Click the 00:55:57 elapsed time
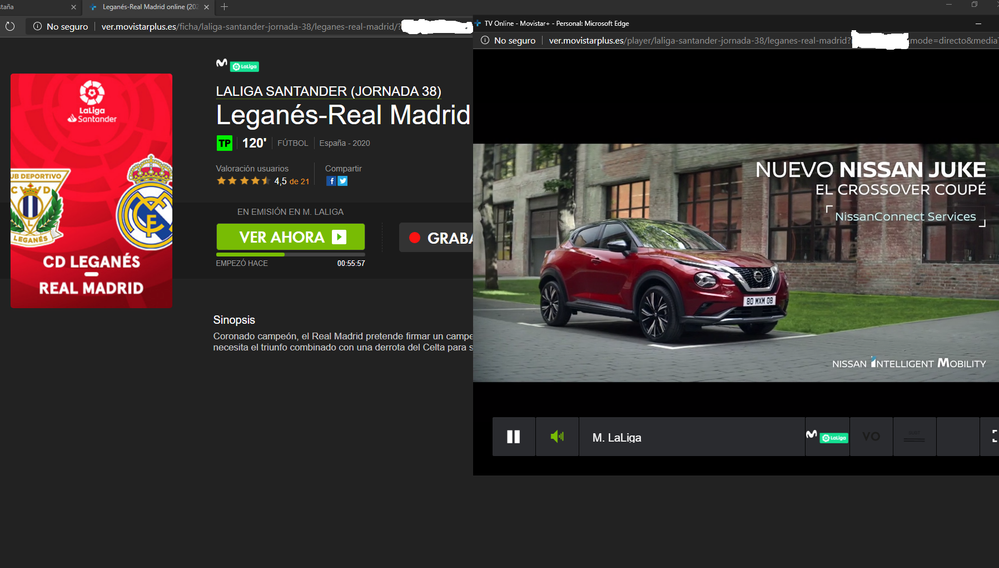The image size is (999, 568). click(351, 263)
